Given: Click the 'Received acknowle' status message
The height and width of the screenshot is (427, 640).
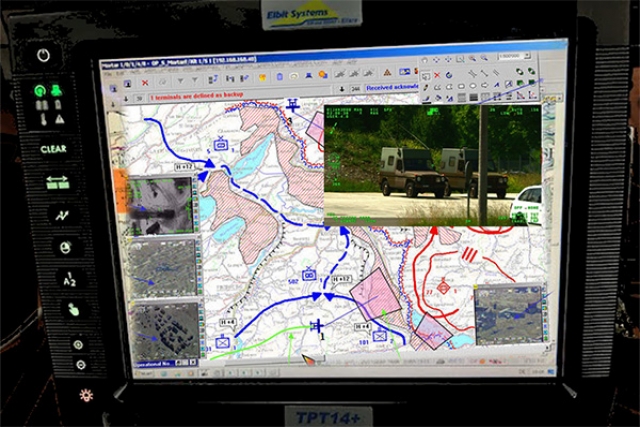Looking at the screenshot, I should pyautogui.click(x=392, y=87).
